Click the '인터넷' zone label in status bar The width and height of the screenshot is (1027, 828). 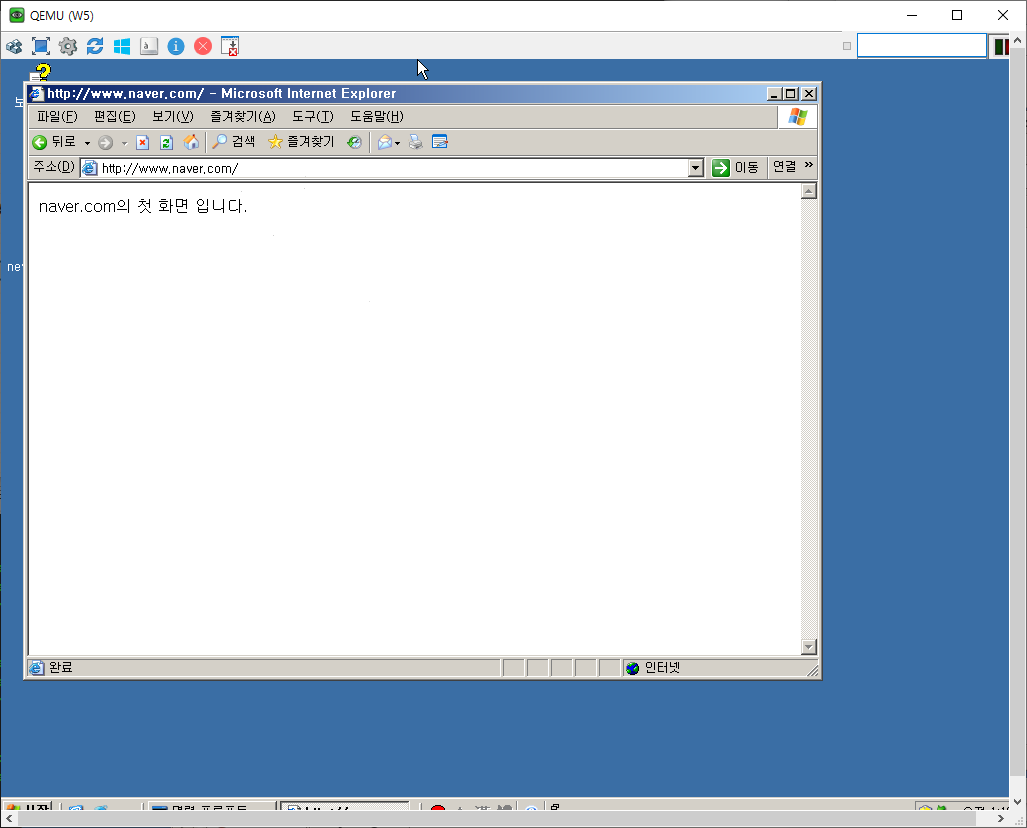pos(662,668)
